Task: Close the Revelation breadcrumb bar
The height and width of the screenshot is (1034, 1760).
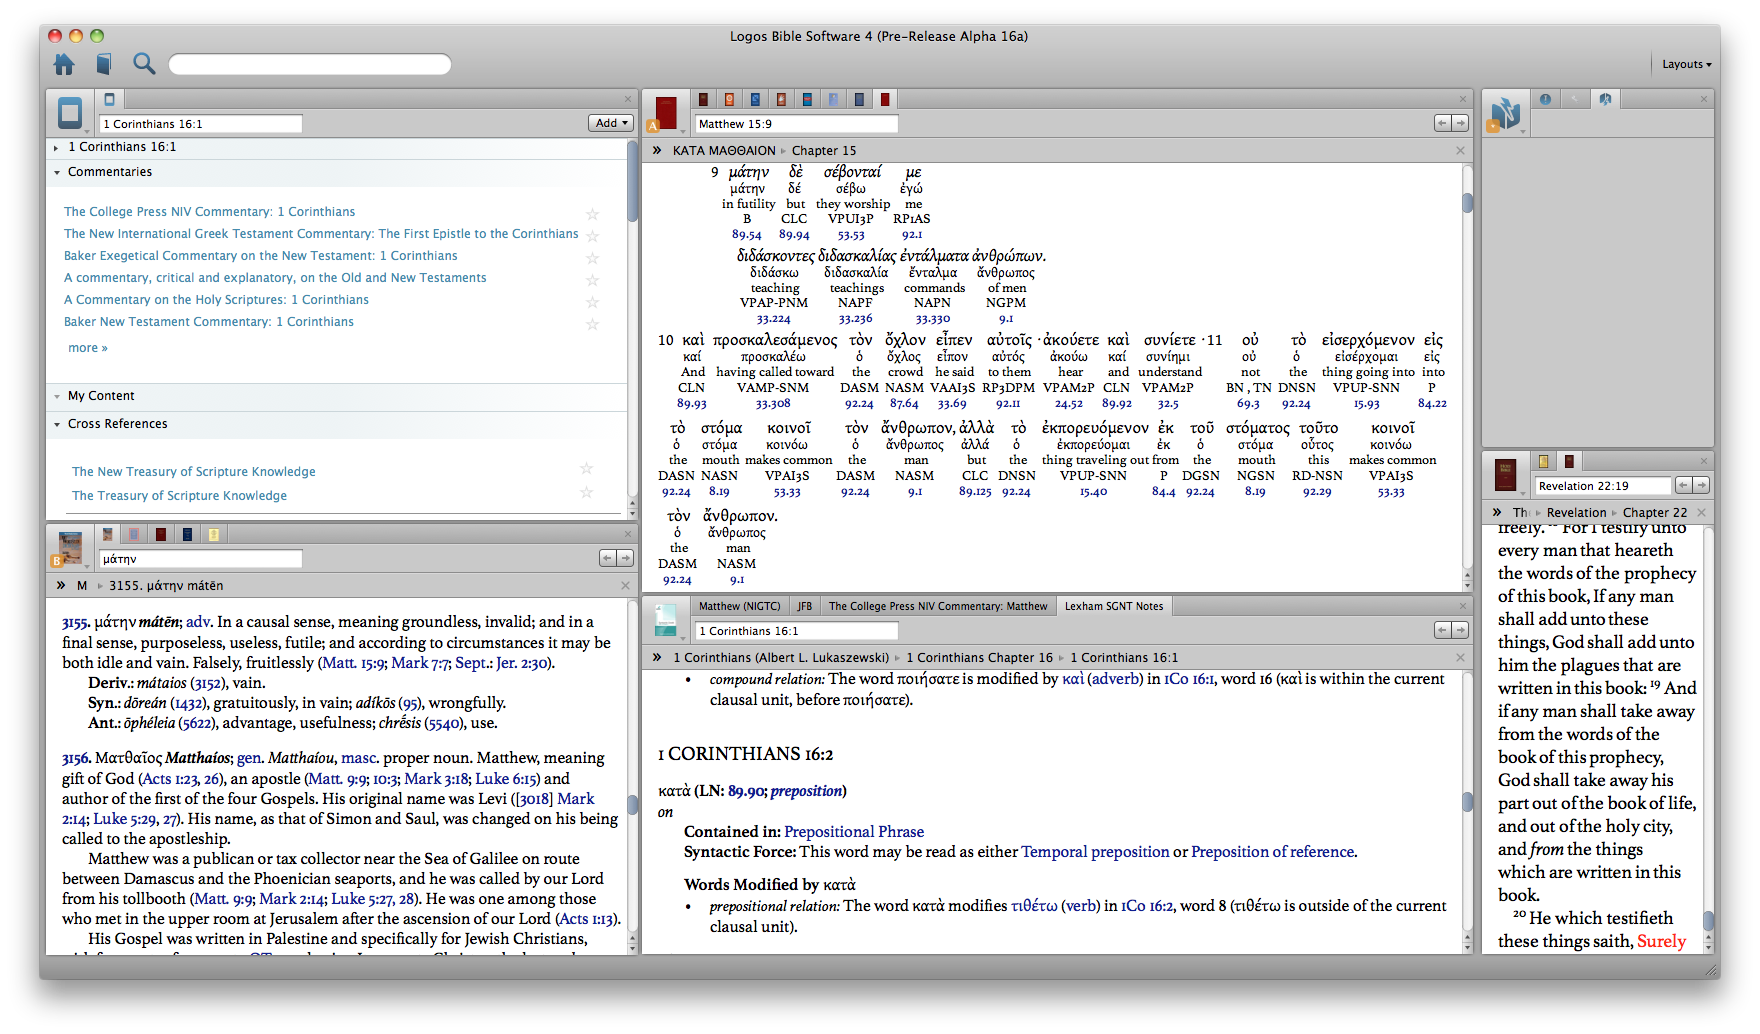Action: 1701,512
